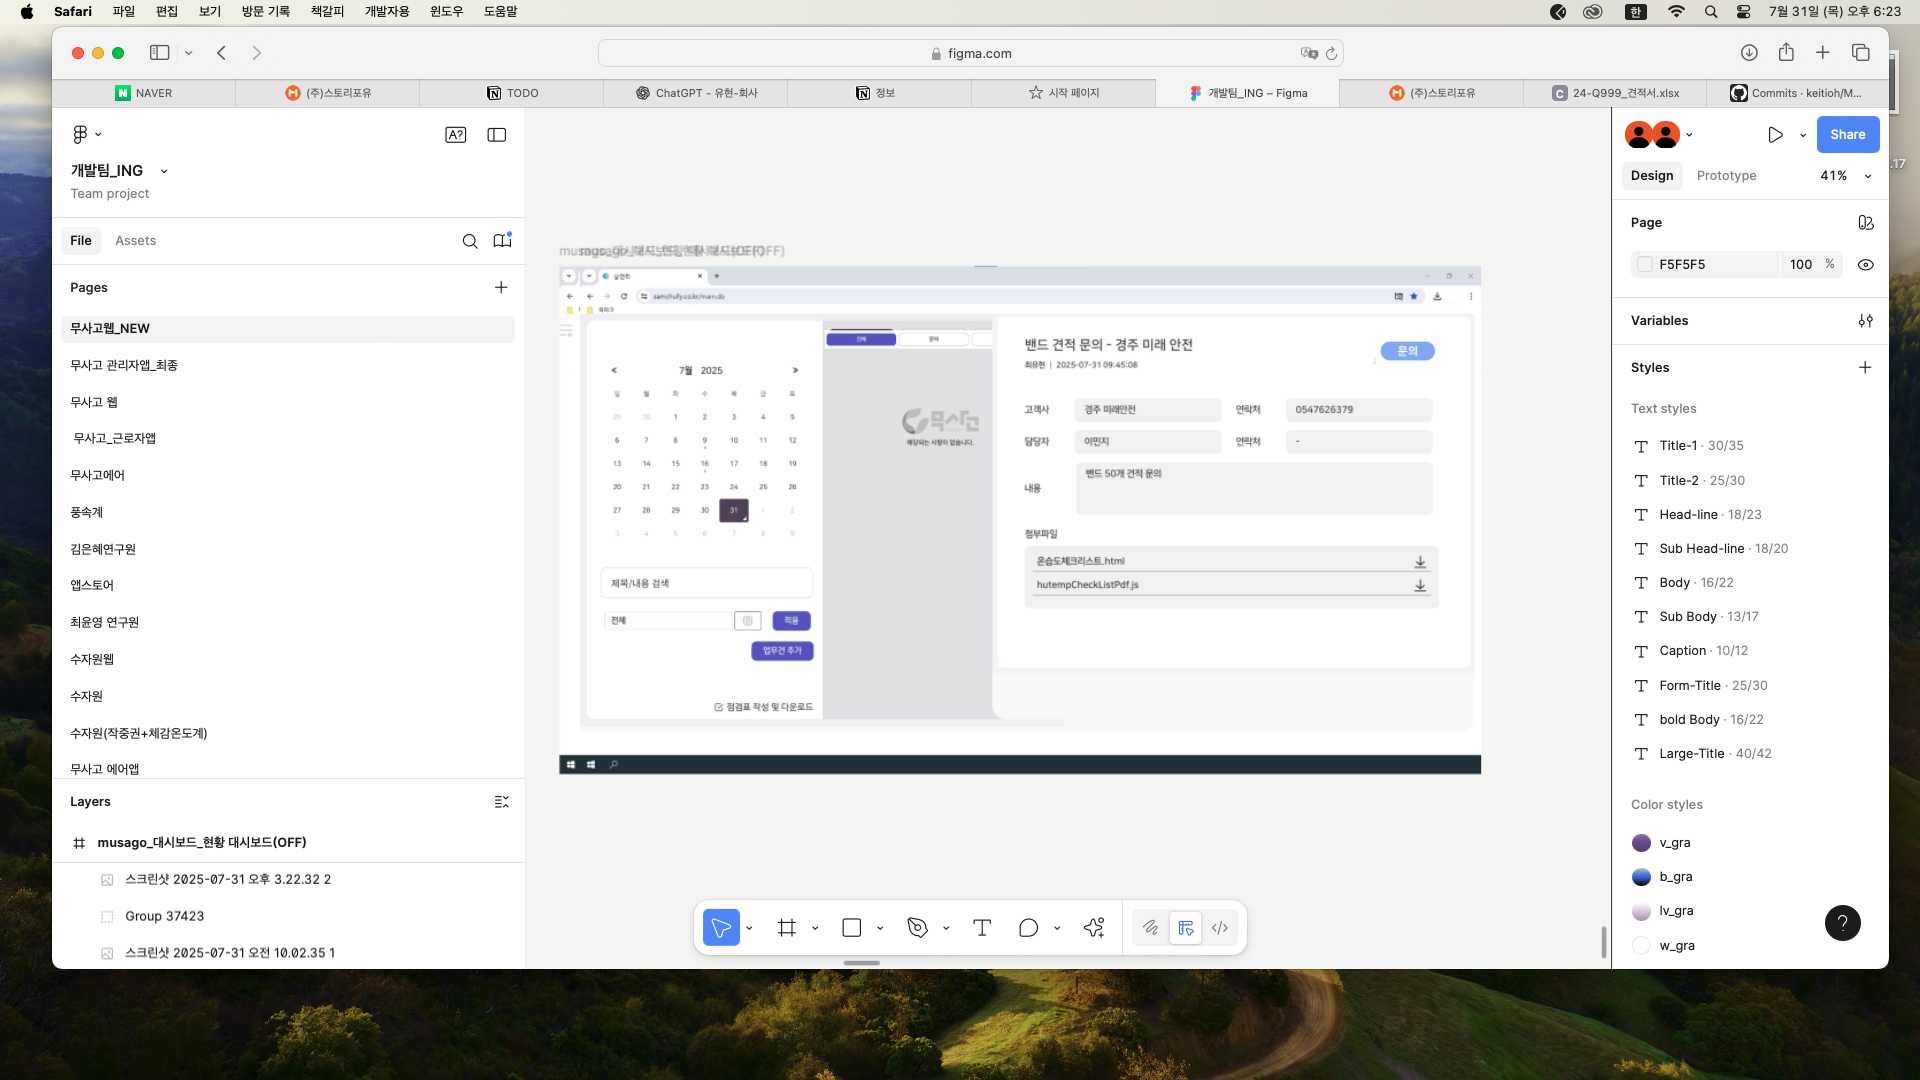The width and height of the screenshot is (1920, 1080).
Task: Select the Frame tool in bottom toolbar
Action: click(x=787, y=928)
